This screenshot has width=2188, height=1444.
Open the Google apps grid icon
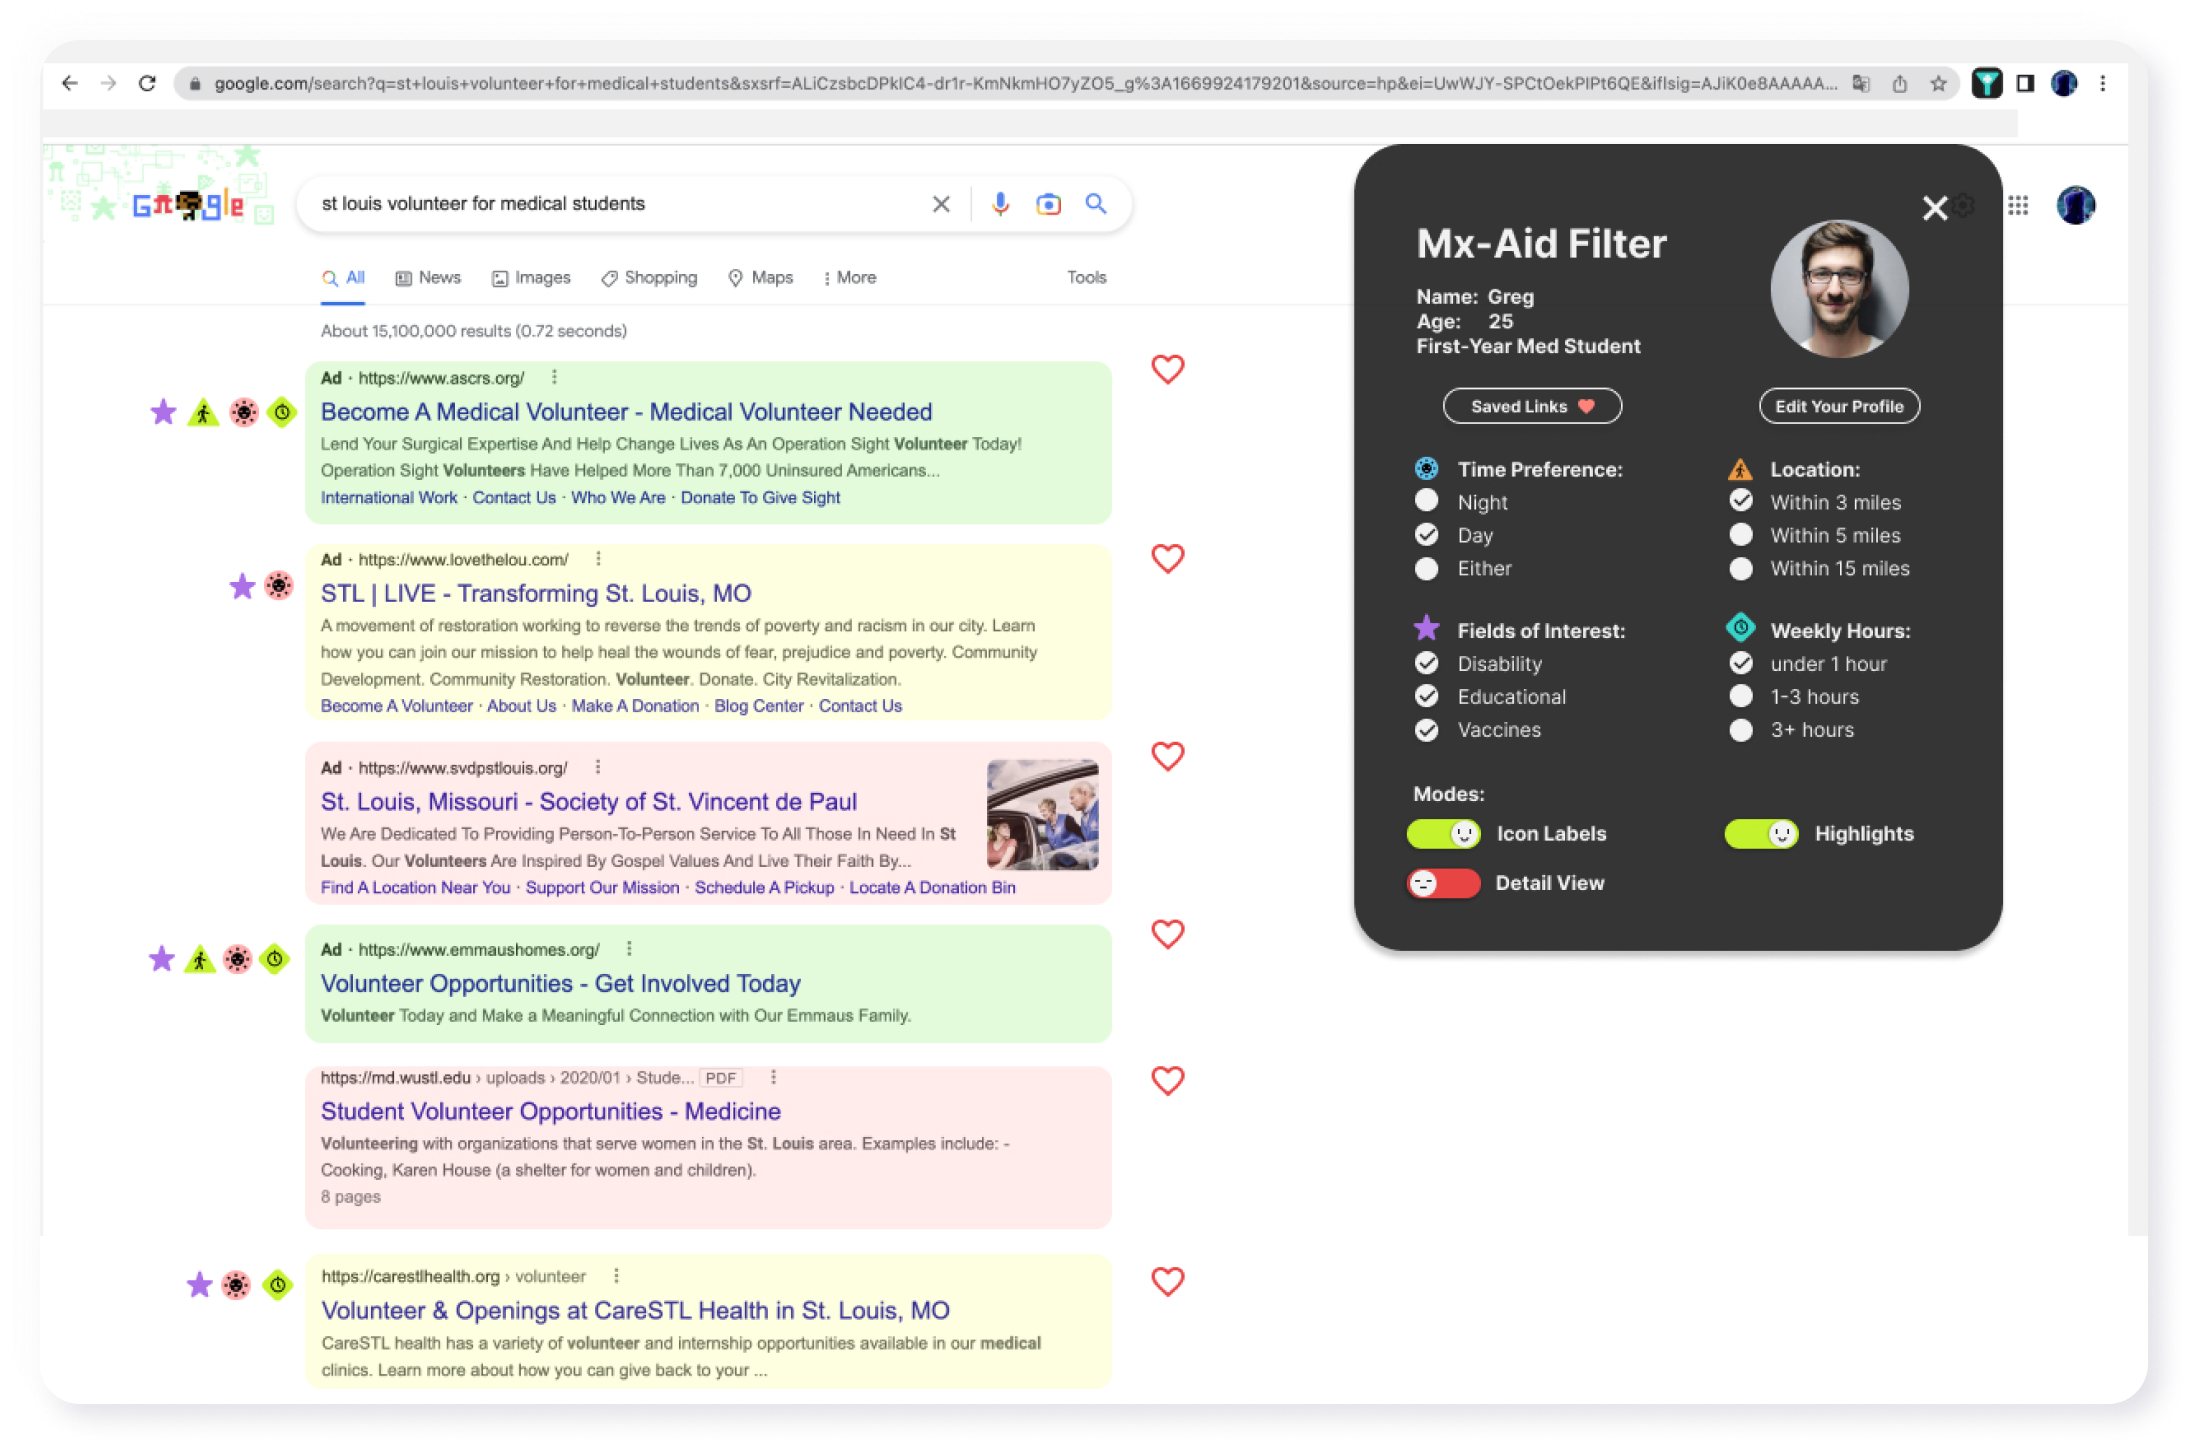tap(2018, 205)
